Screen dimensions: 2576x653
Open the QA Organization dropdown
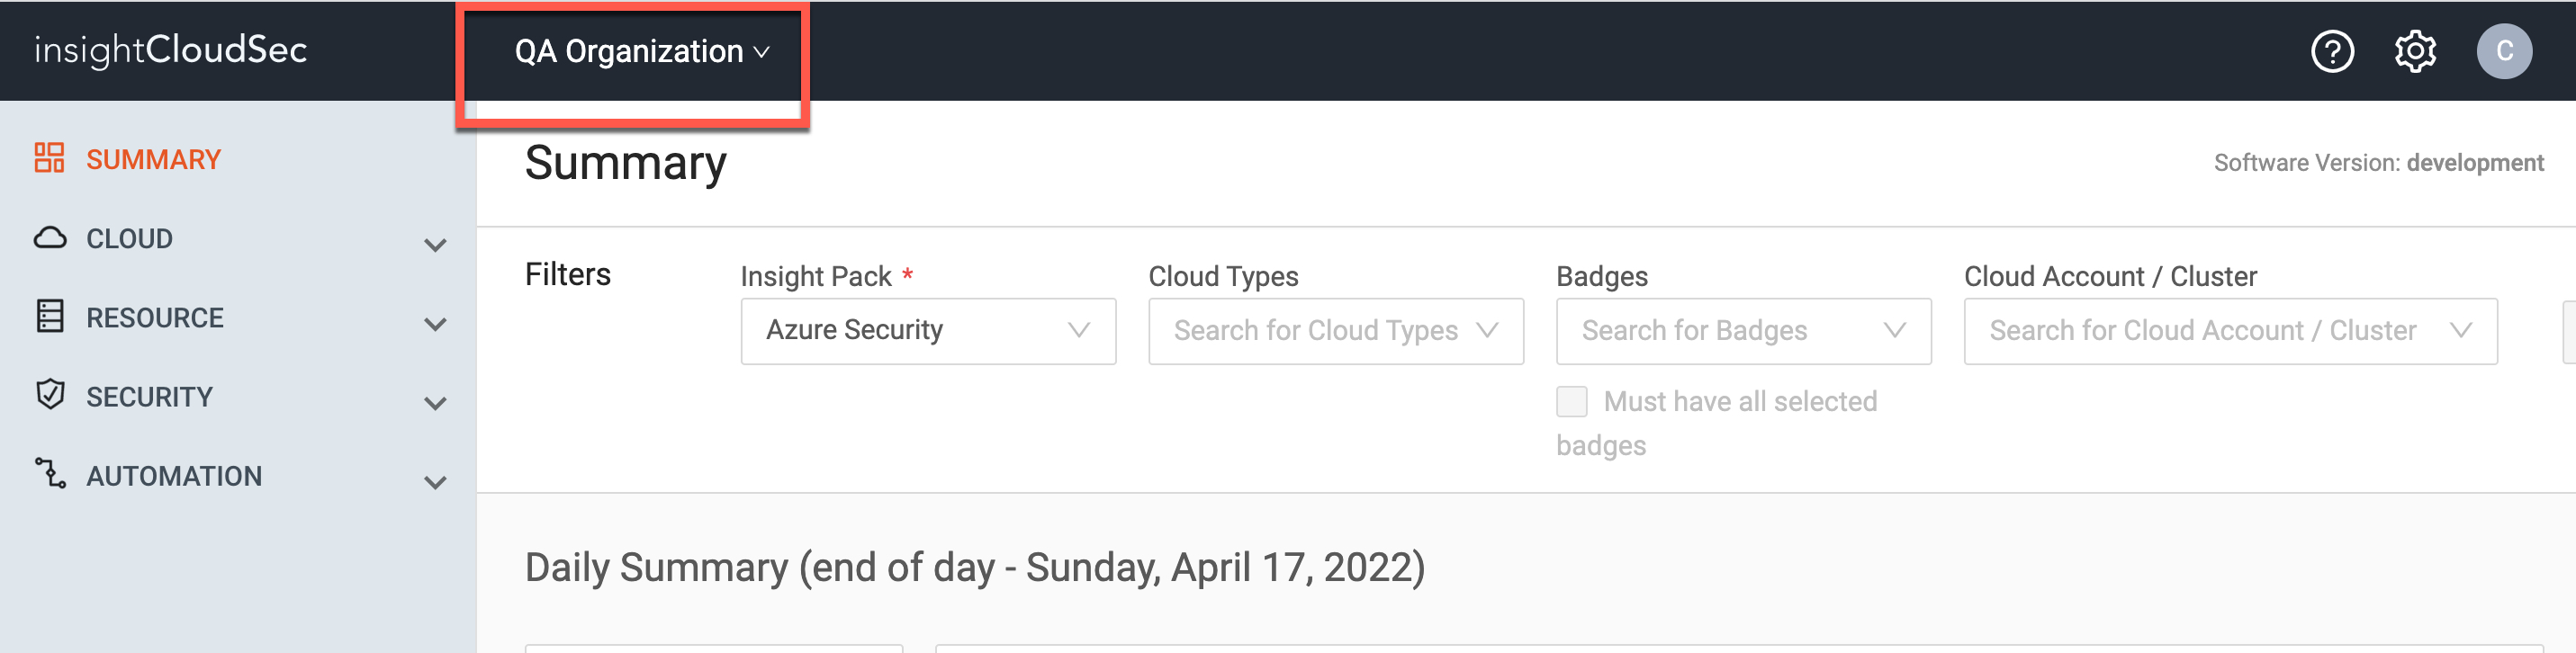pyautogui.click(x=641, y=52)
